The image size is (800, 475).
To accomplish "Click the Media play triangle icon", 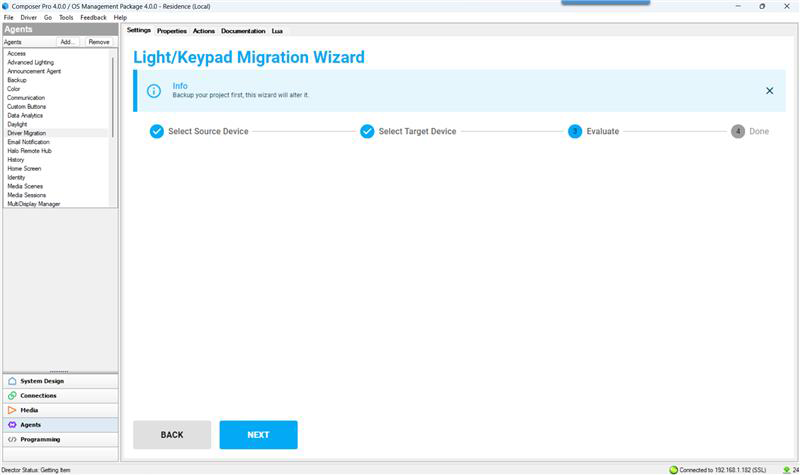I will 12,410.
